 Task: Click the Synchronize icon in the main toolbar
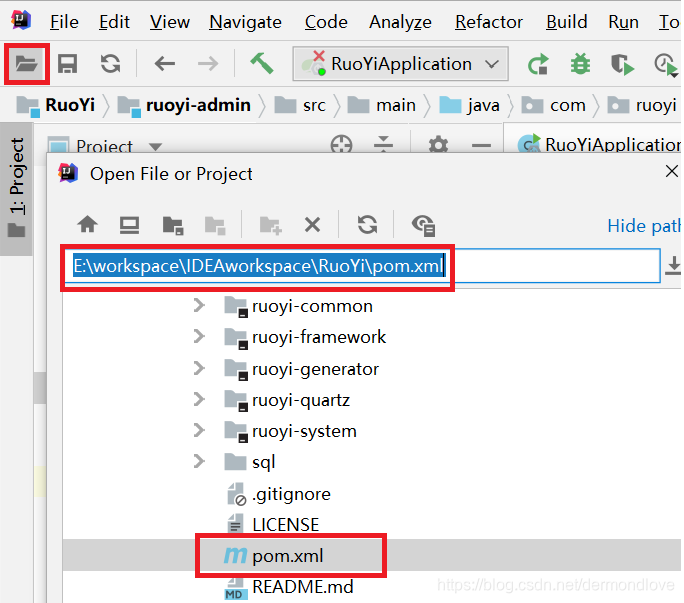point(110,64)
